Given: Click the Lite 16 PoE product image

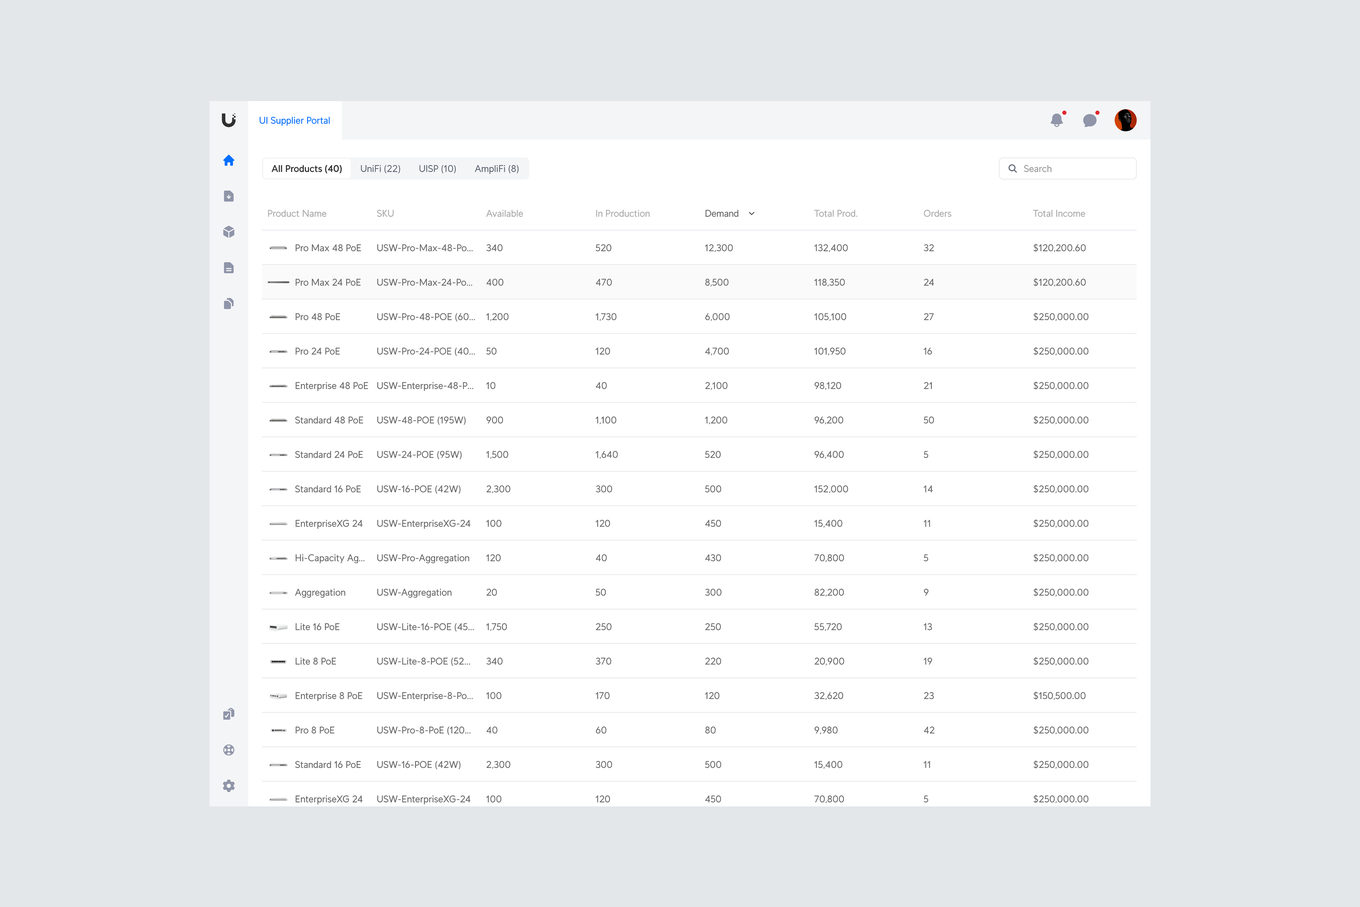Looking at the screenshot, I should coord(278,627).
